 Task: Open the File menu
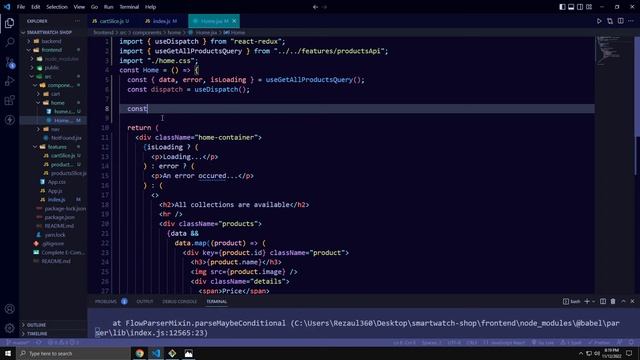click(x=21, y=7)
